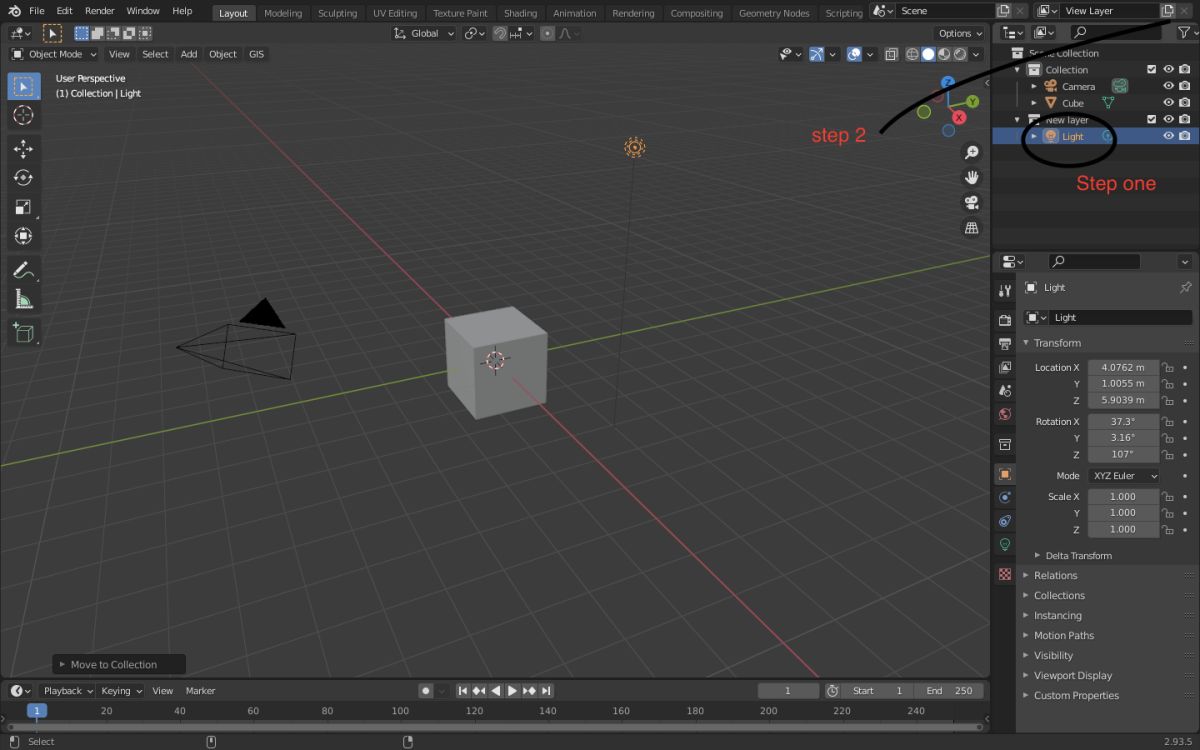Image resolution: width=1200 pixels, height=750 pixels.
Task: Click the End frame field 250
Action: (x=950, y=691)
